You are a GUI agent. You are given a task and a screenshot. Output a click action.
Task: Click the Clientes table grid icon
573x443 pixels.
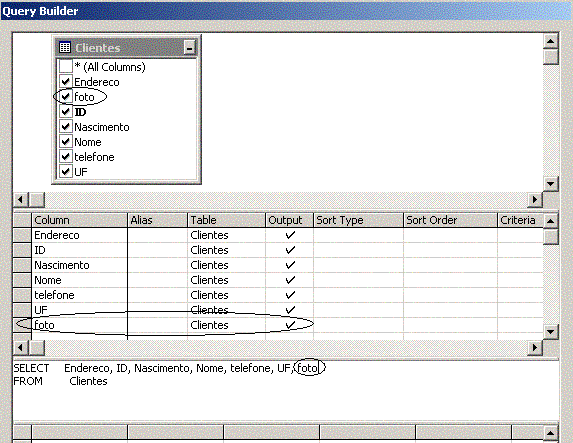tap(65, 48)
